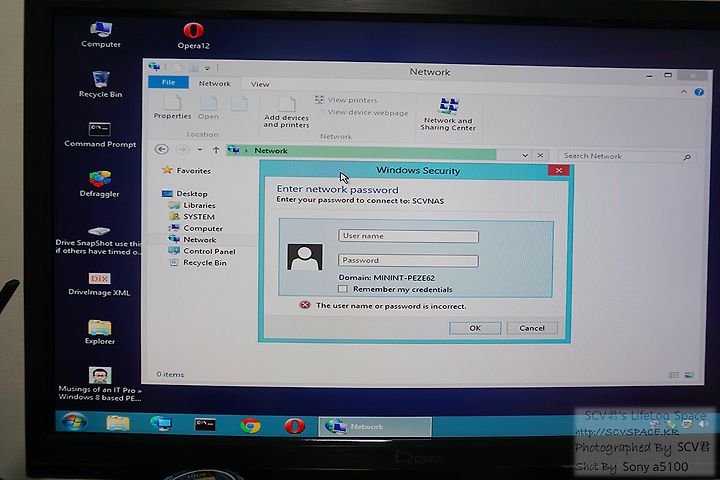Screen dimensions: 720x480
Task: Close the Windows Security dialog
Action: coord(559,170)
